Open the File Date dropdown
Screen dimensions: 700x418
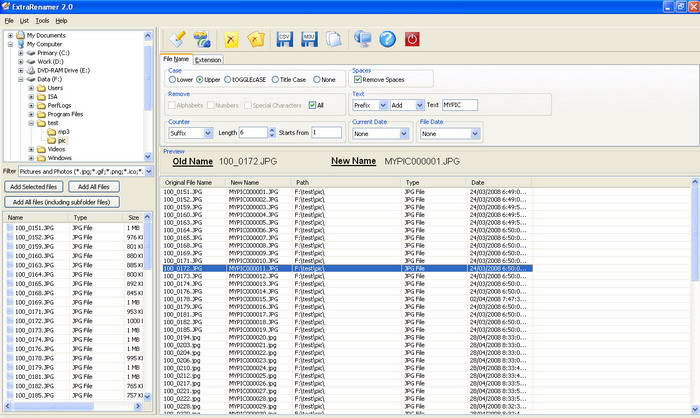pyautogui.click(x=475, y=134)
